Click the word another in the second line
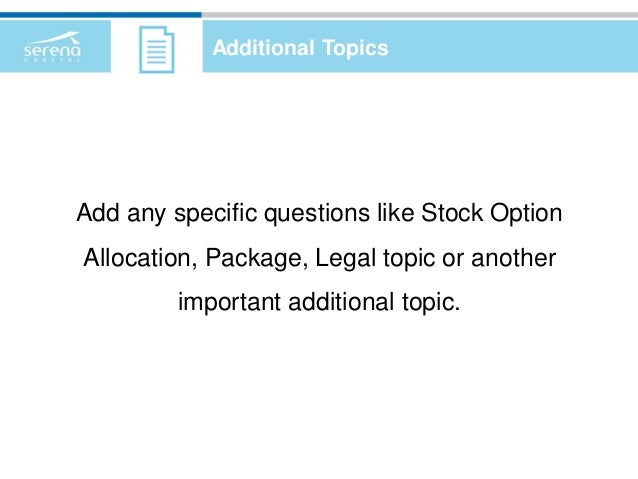Image resolution: width=638 pixels, height=479 pixels. [x=513, y=258]
